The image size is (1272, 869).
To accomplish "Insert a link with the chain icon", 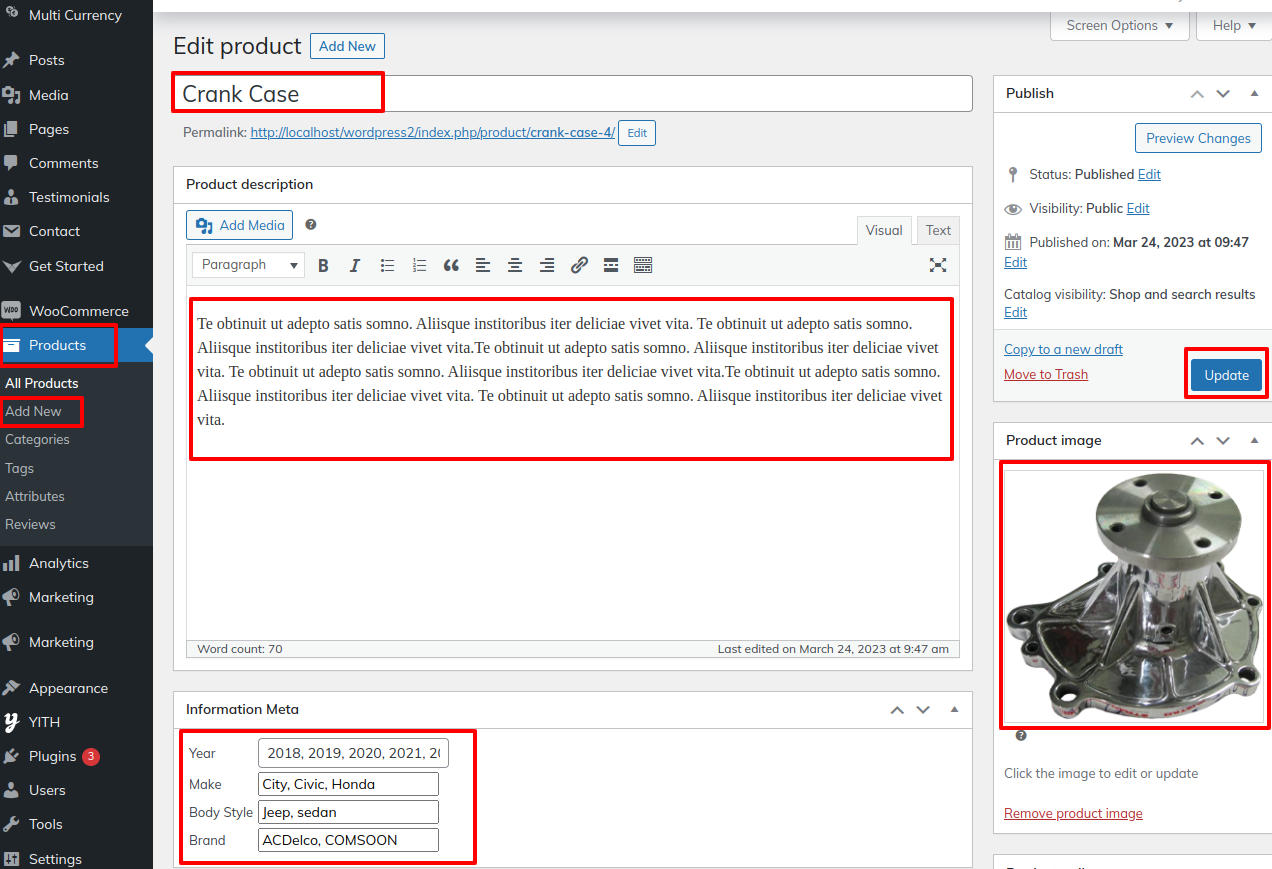I will [579, 265].
